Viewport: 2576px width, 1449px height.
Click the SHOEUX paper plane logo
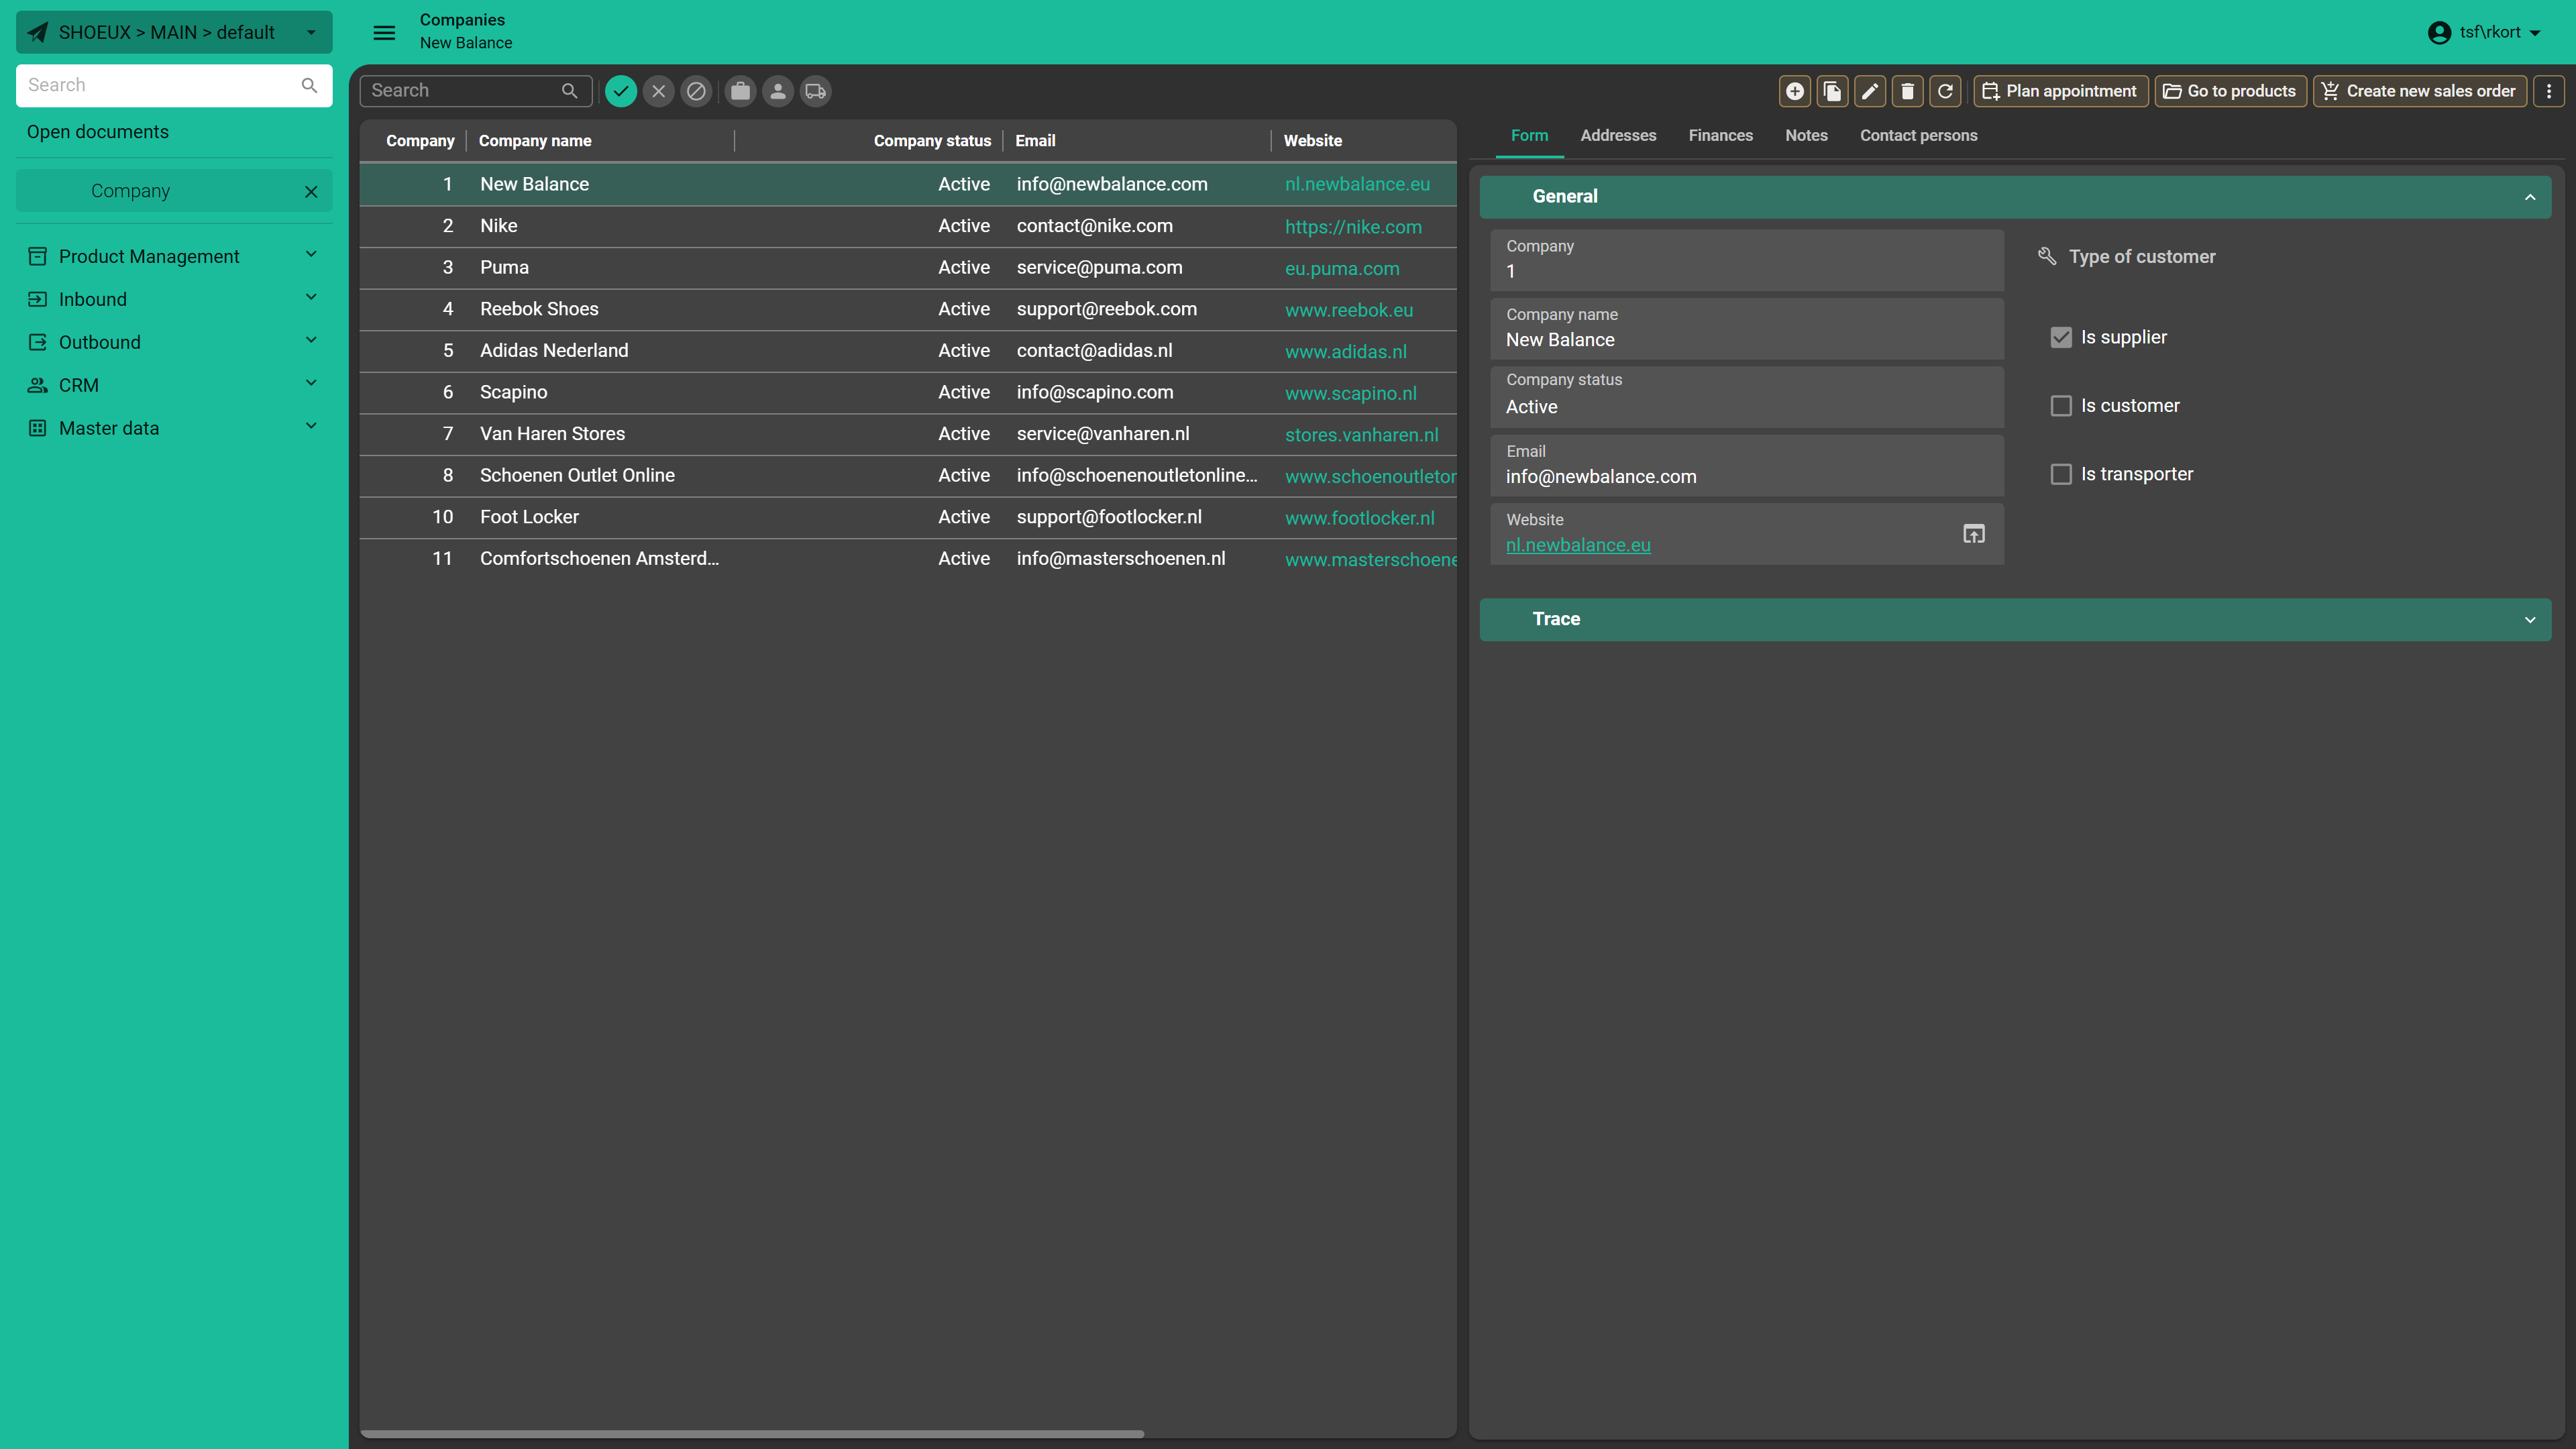point(37,32)
